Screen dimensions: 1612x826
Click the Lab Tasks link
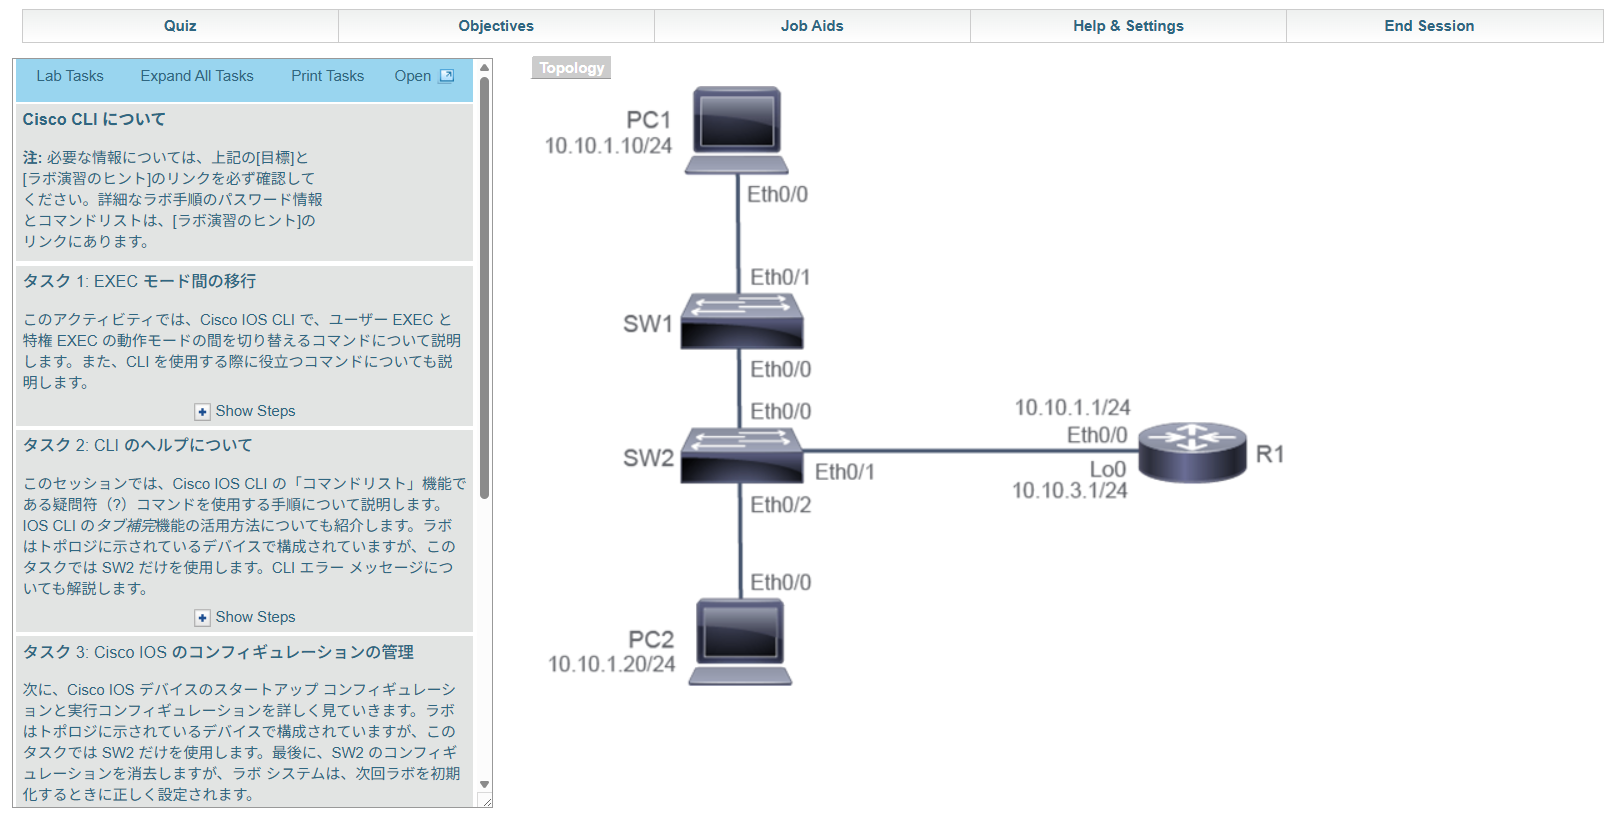(x=70, y=76)
